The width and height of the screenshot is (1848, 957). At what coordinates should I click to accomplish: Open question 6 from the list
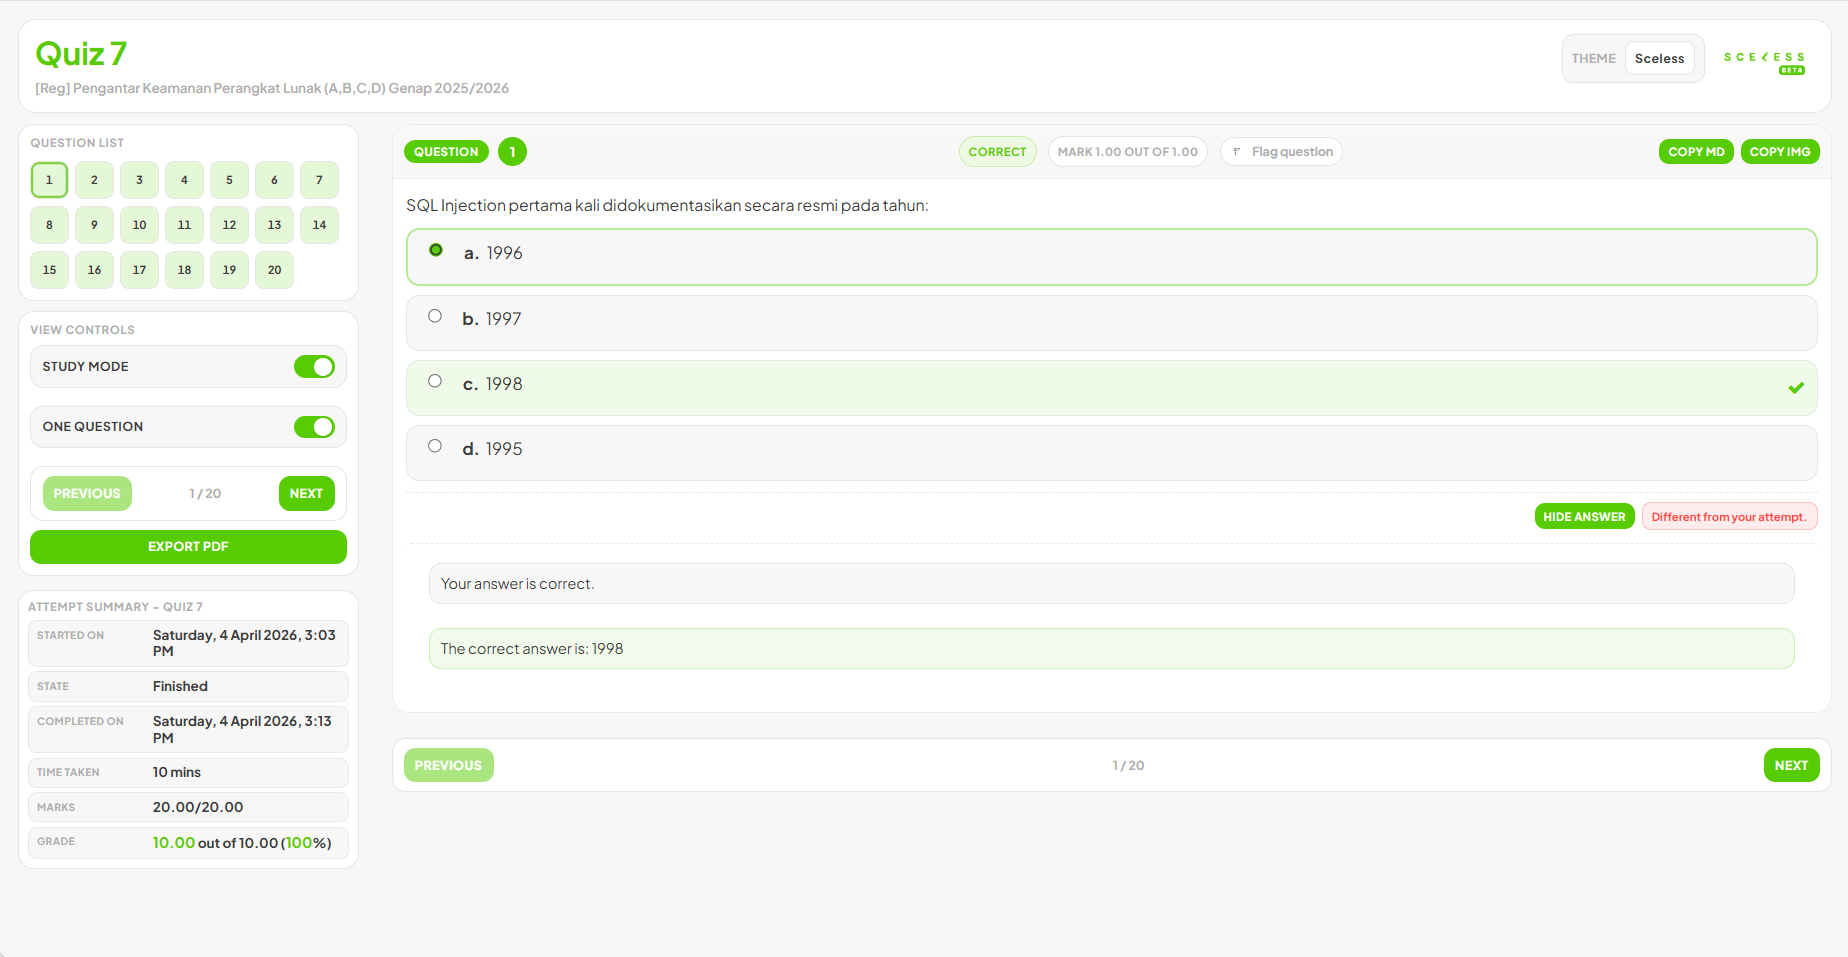[x=274, y=180]
